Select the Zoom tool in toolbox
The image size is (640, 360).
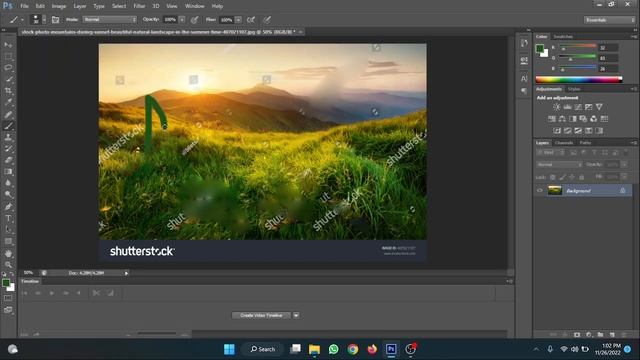point(8,264)
